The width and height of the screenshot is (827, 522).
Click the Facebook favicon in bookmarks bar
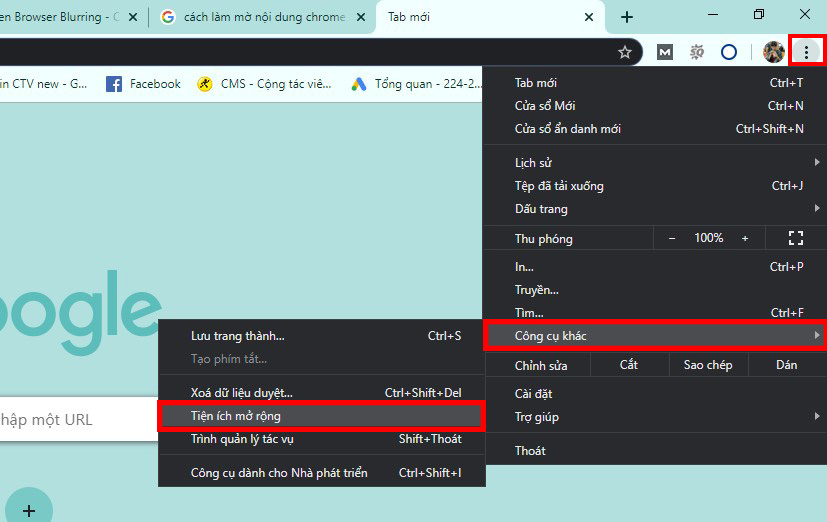tap(114, 84)
